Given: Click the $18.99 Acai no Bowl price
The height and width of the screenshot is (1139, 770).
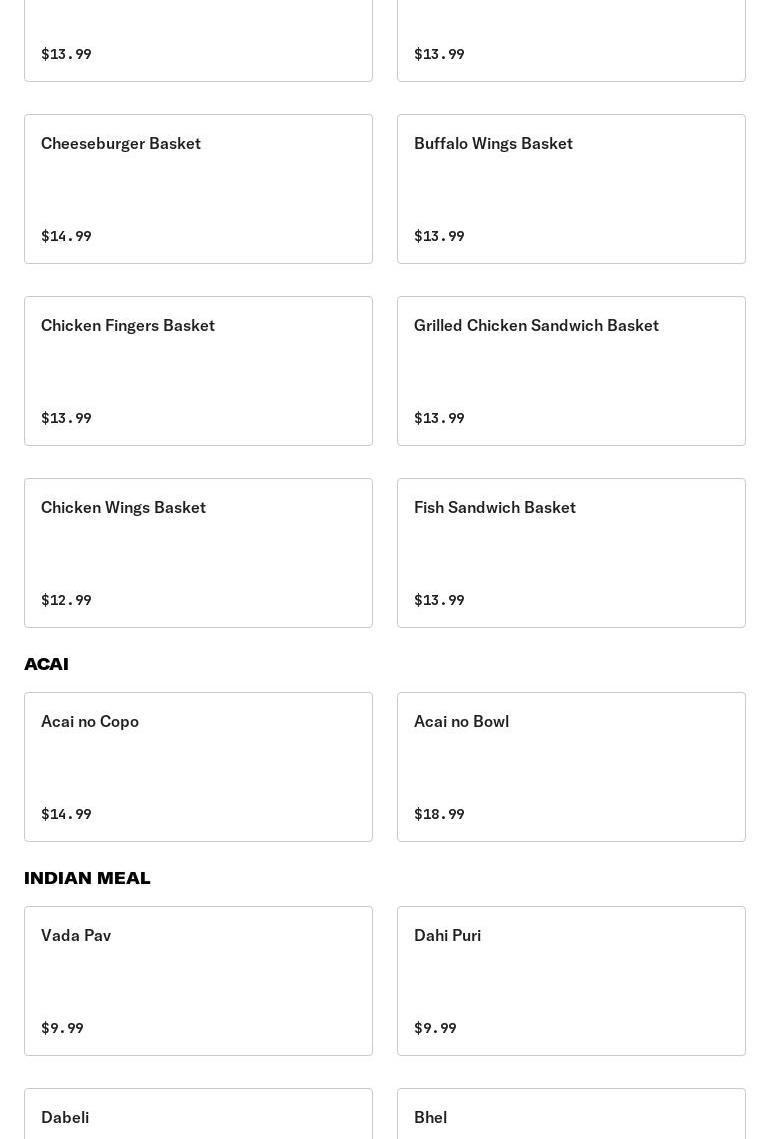Looking at the screenshot, I should (x=439, y=814).
